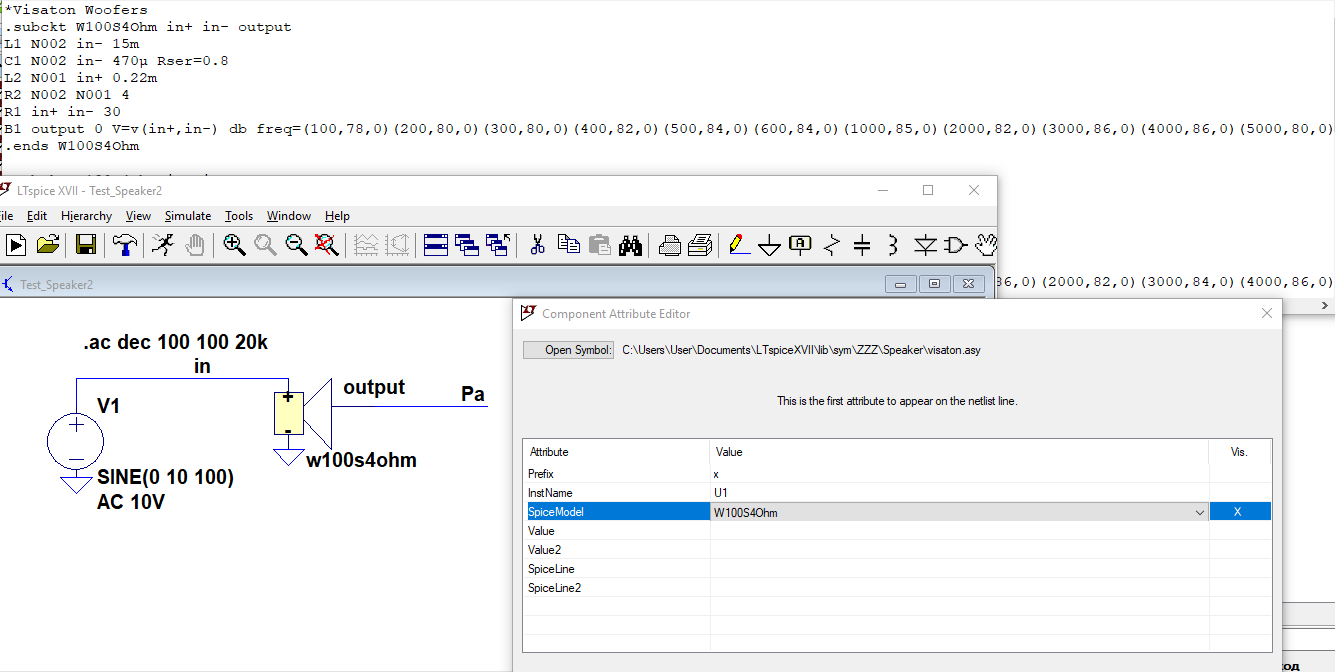Select the Value2 attribute row
Screen dimensions: 1335x672
(x=897, y=550)
